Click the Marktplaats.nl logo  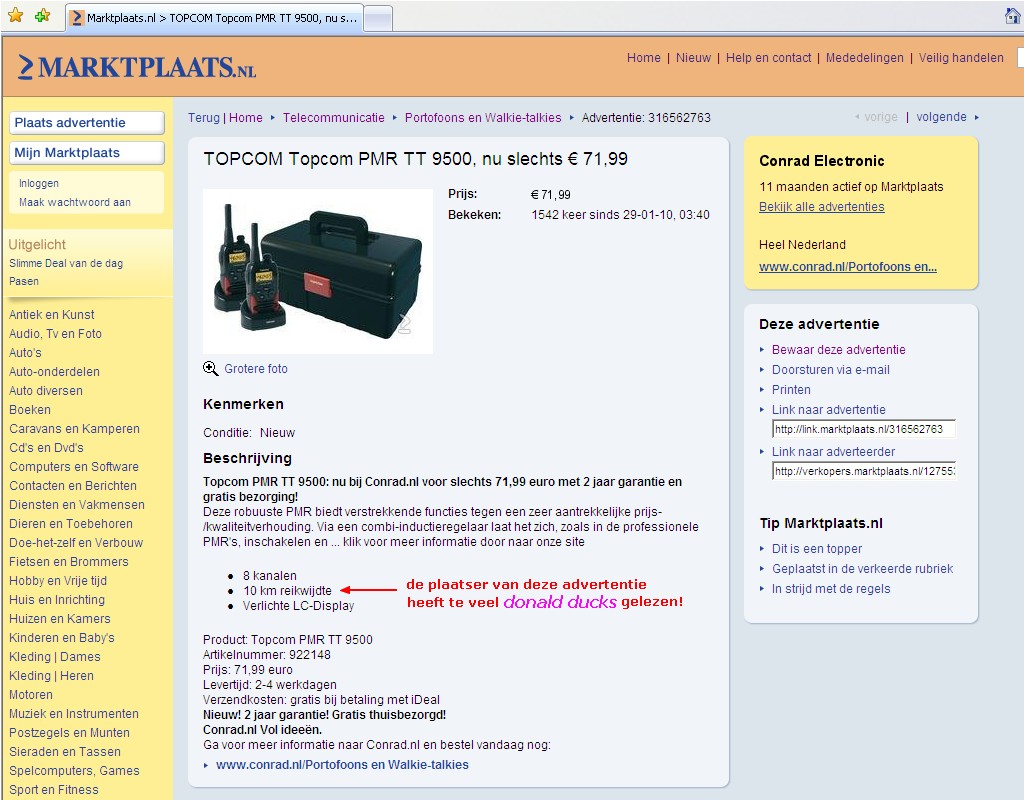136,67
